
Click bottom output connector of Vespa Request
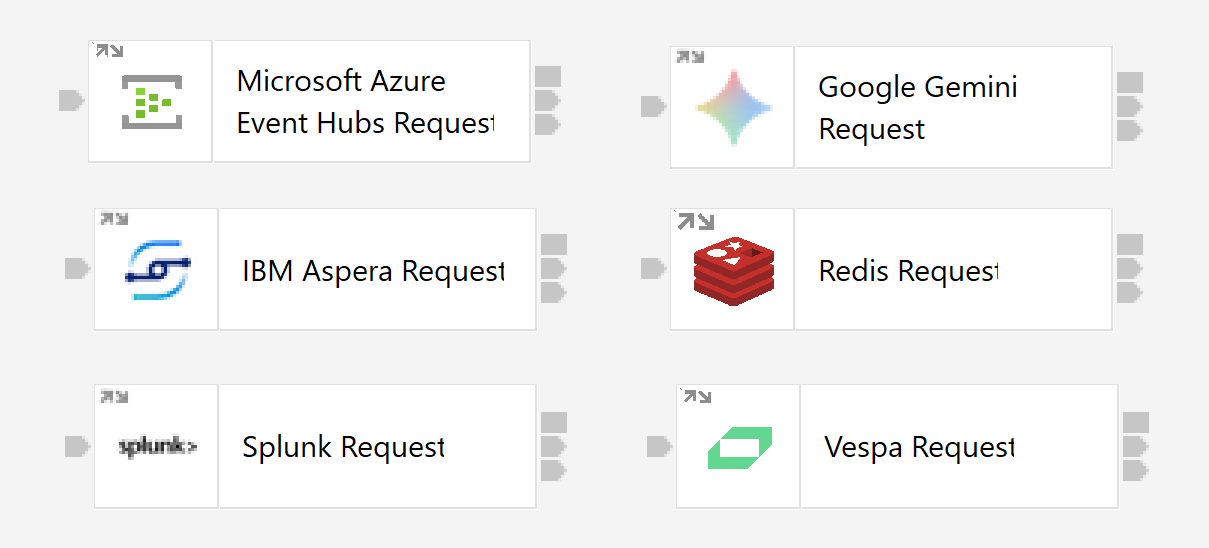[x=1135, y=470]
